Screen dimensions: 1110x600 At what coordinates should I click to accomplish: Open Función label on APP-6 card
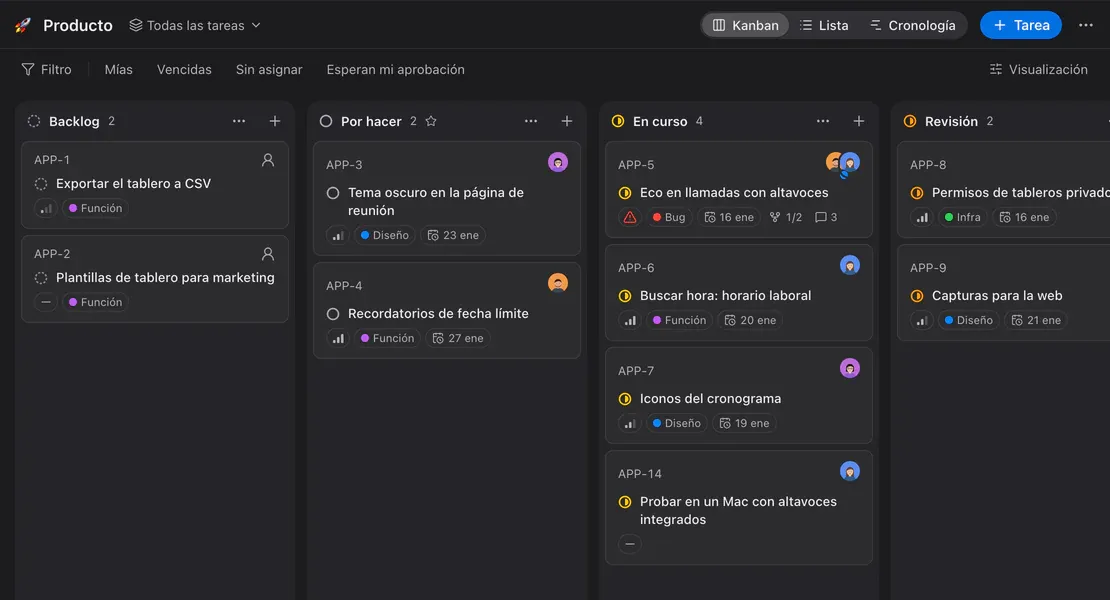click(x=679, y=321)
